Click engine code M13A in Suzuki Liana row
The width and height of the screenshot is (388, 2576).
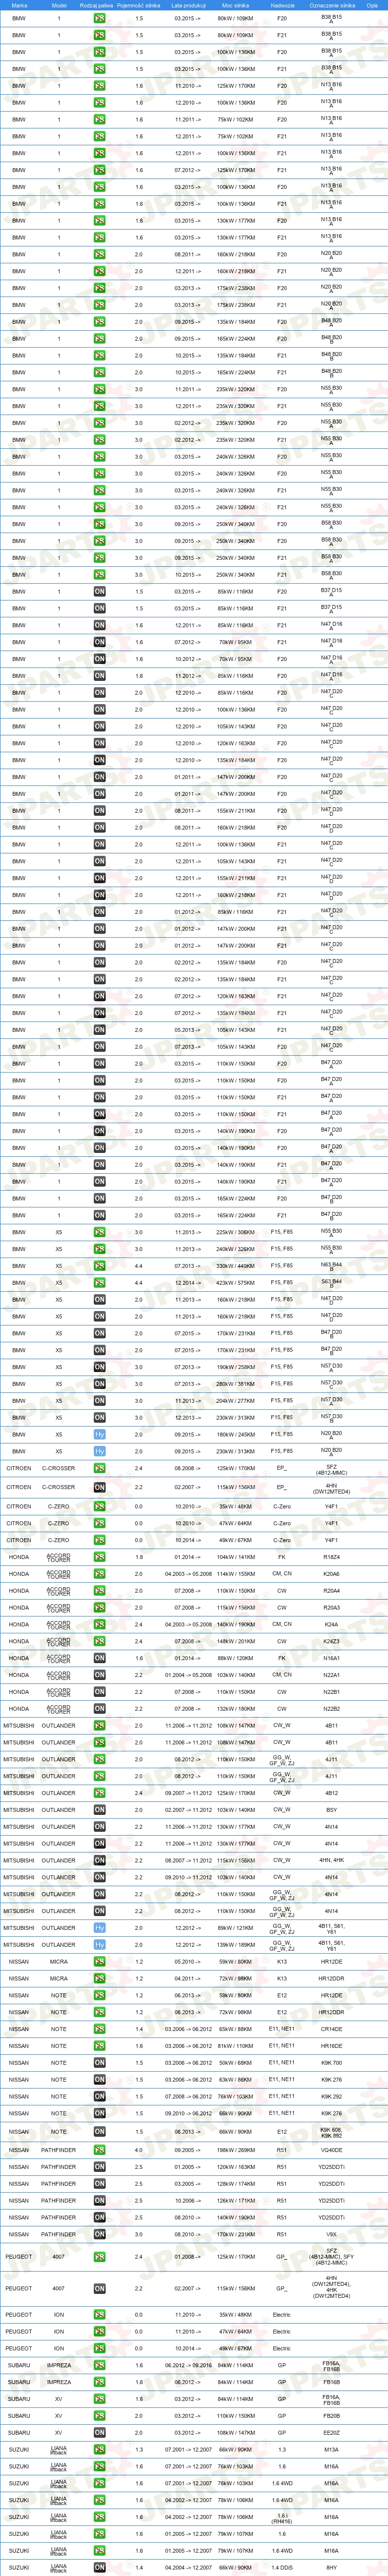331,2450
